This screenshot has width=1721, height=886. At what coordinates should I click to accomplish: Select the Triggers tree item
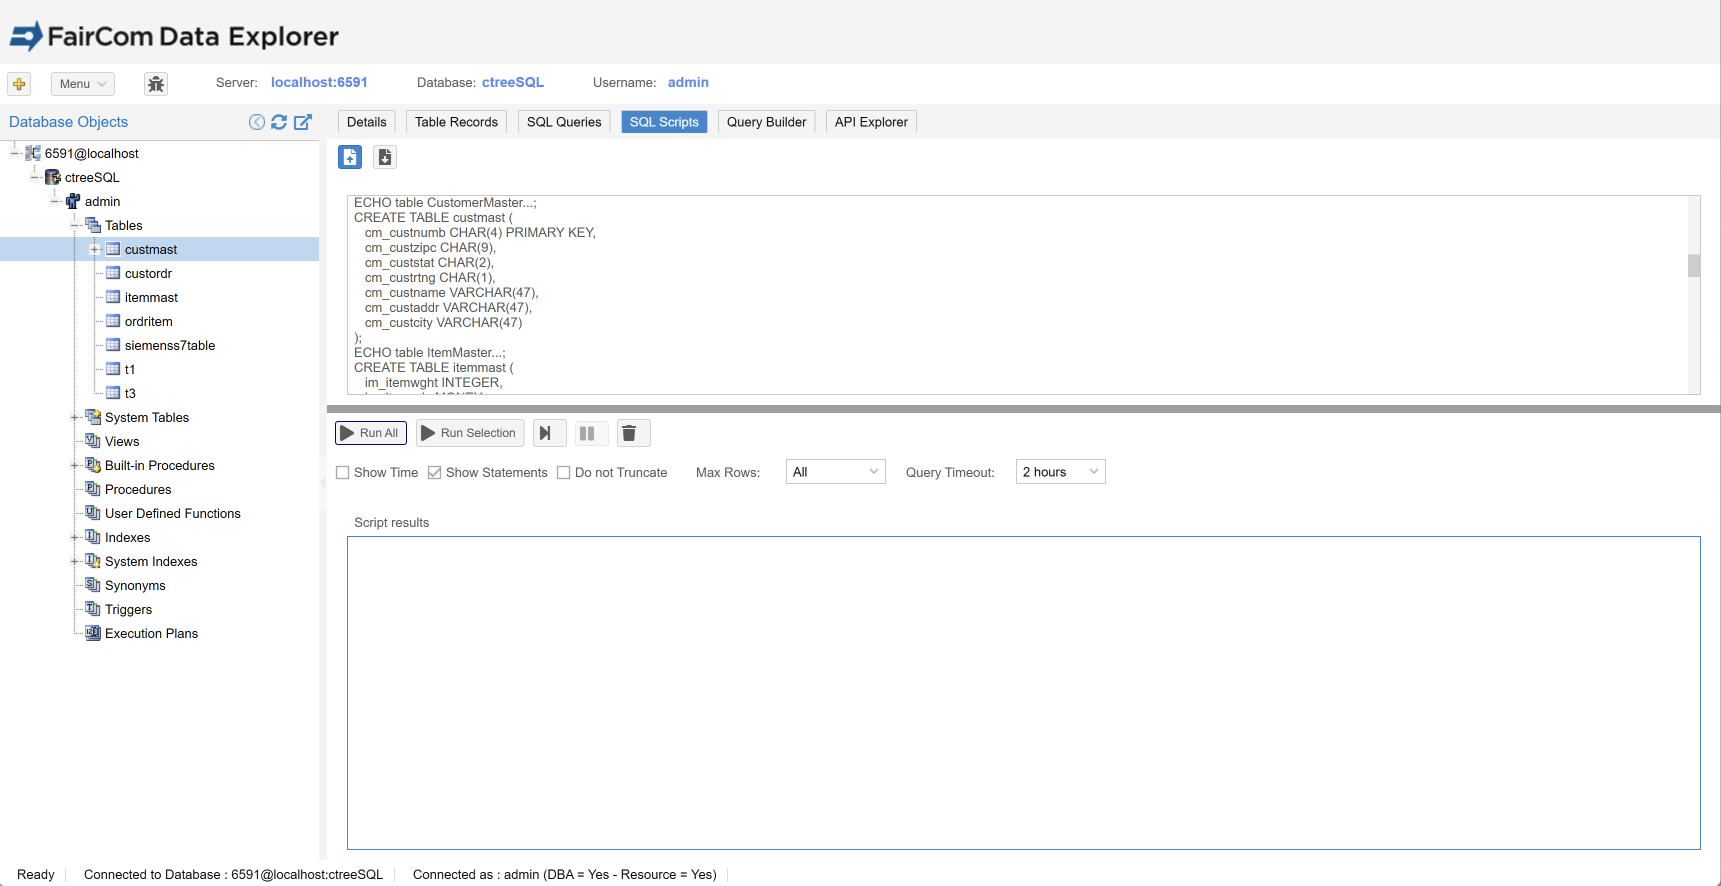(129, 609)
